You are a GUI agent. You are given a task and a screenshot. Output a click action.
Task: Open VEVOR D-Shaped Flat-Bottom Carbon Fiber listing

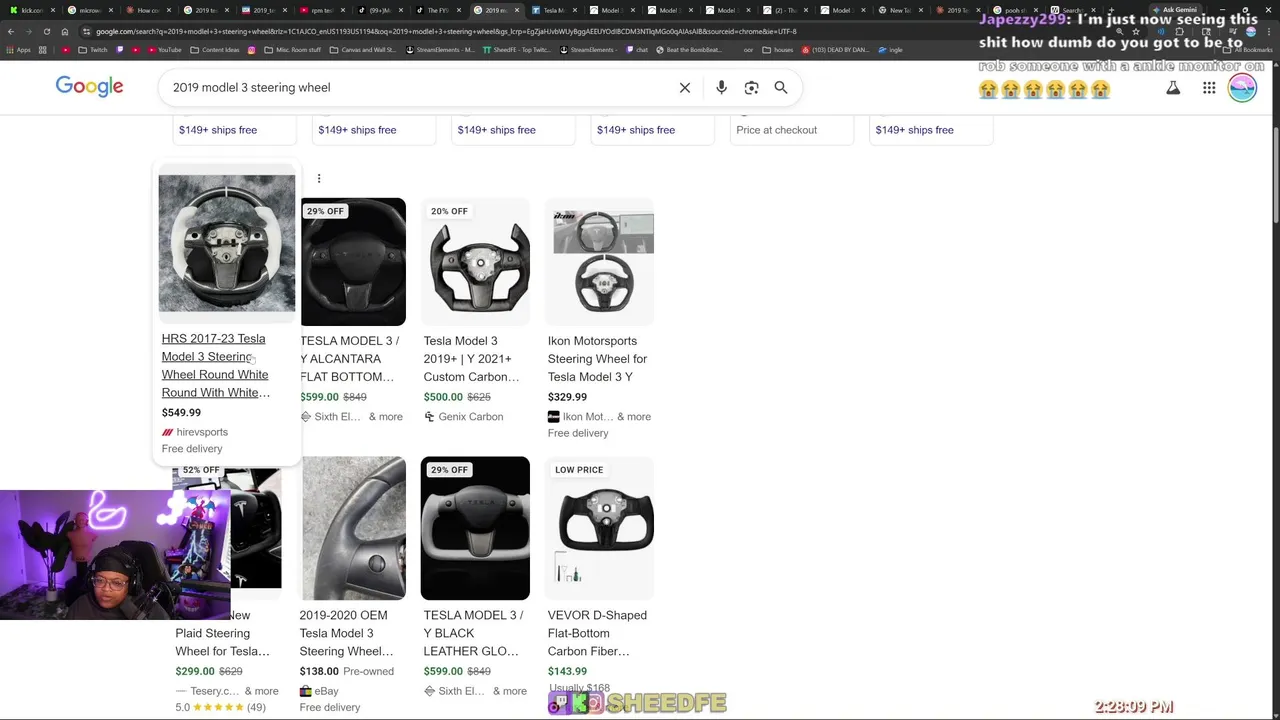pos(597,633)
